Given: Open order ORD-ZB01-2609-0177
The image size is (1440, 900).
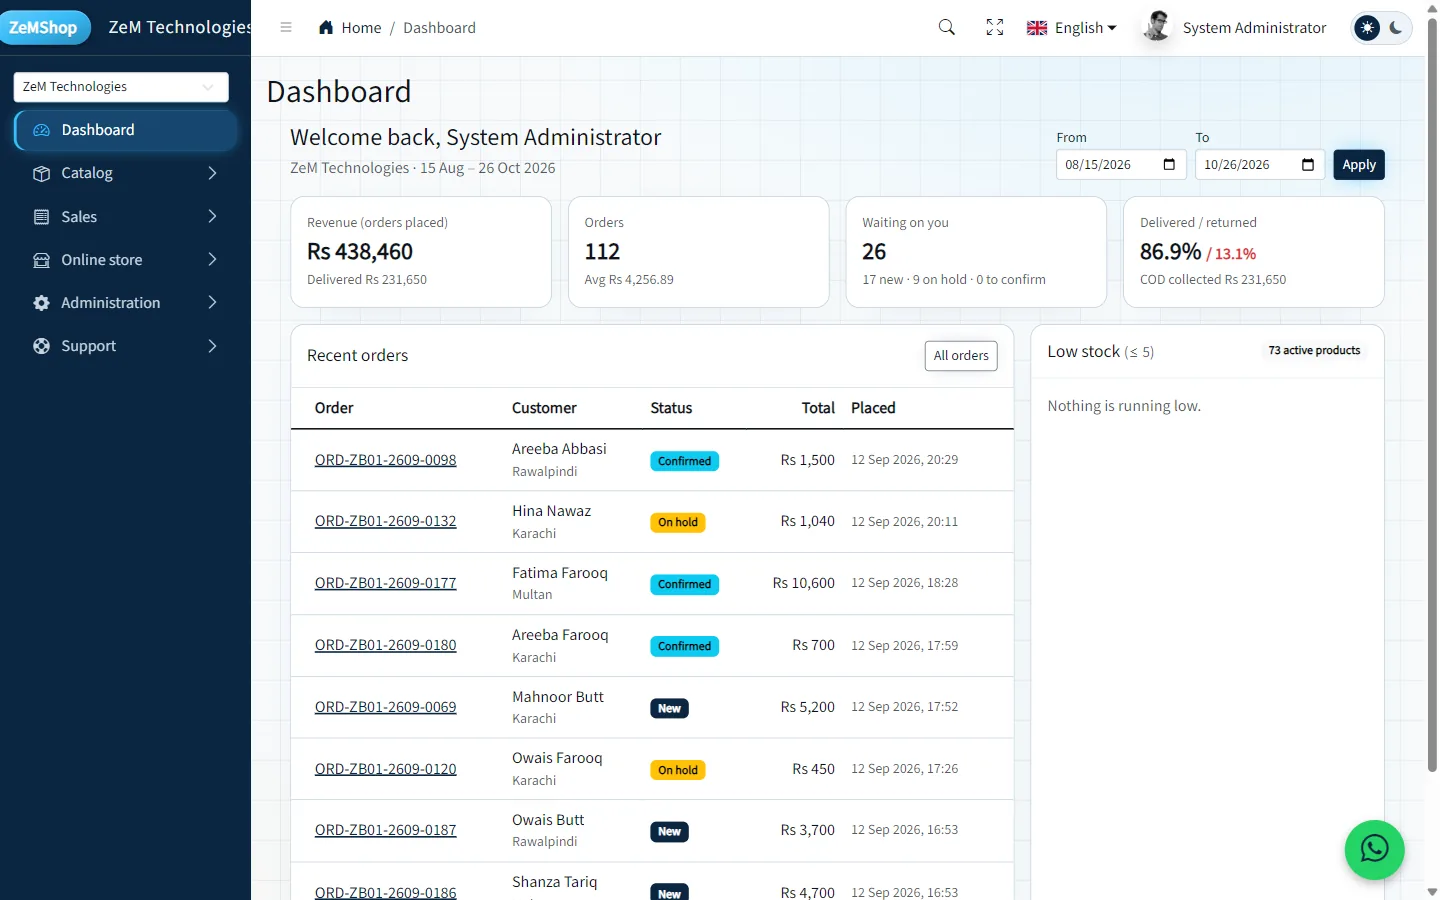Looking at the screenshot, I should pyautogui.click(x=385, y=583).
